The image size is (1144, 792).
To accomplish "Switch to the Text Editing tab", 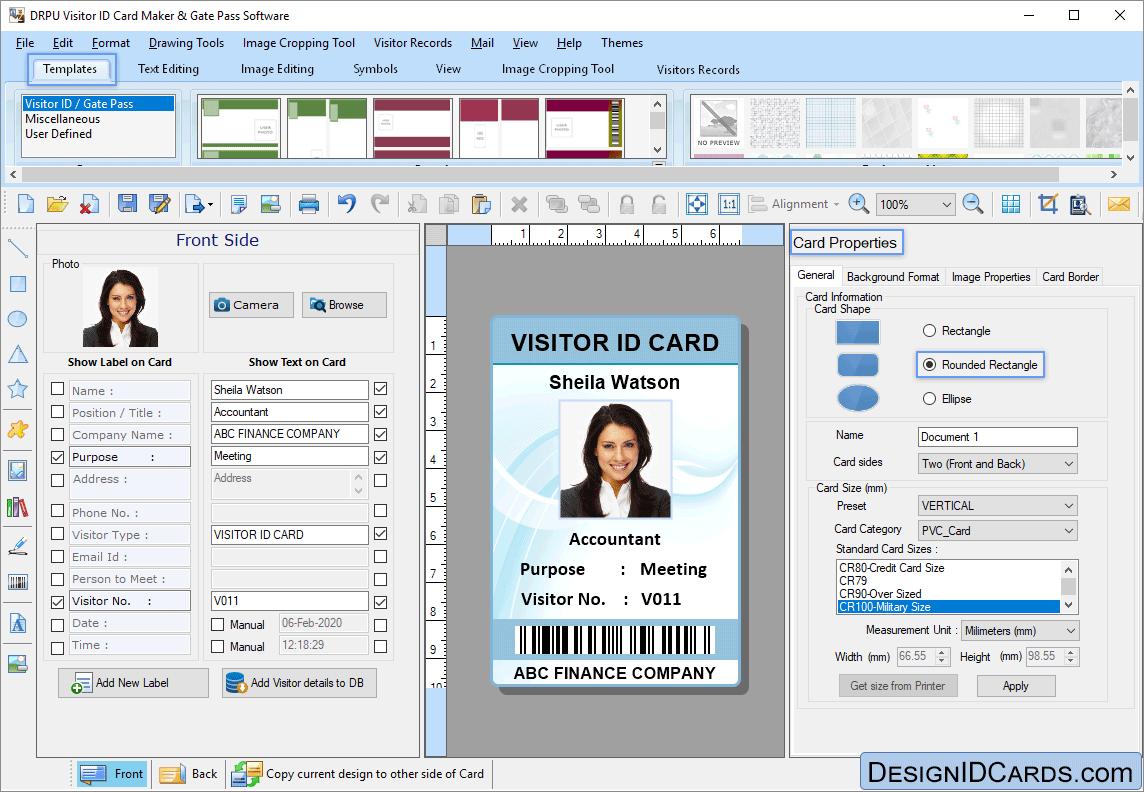I will point(169,69).
